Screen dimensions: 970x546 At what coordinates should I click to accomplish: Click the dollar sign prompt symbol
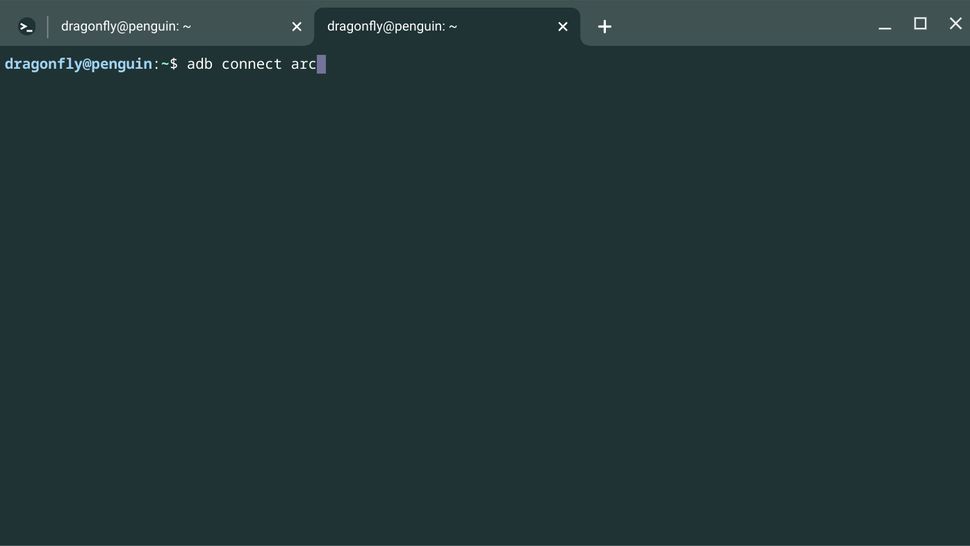(173, 65)
